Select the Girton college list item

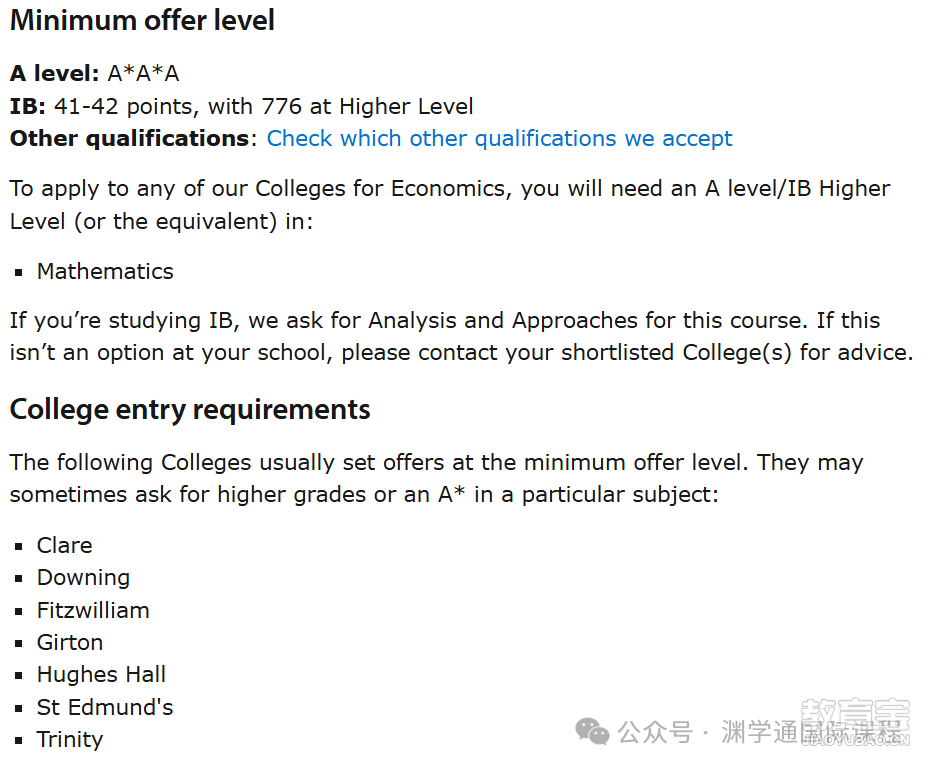(x=70, y=643)
